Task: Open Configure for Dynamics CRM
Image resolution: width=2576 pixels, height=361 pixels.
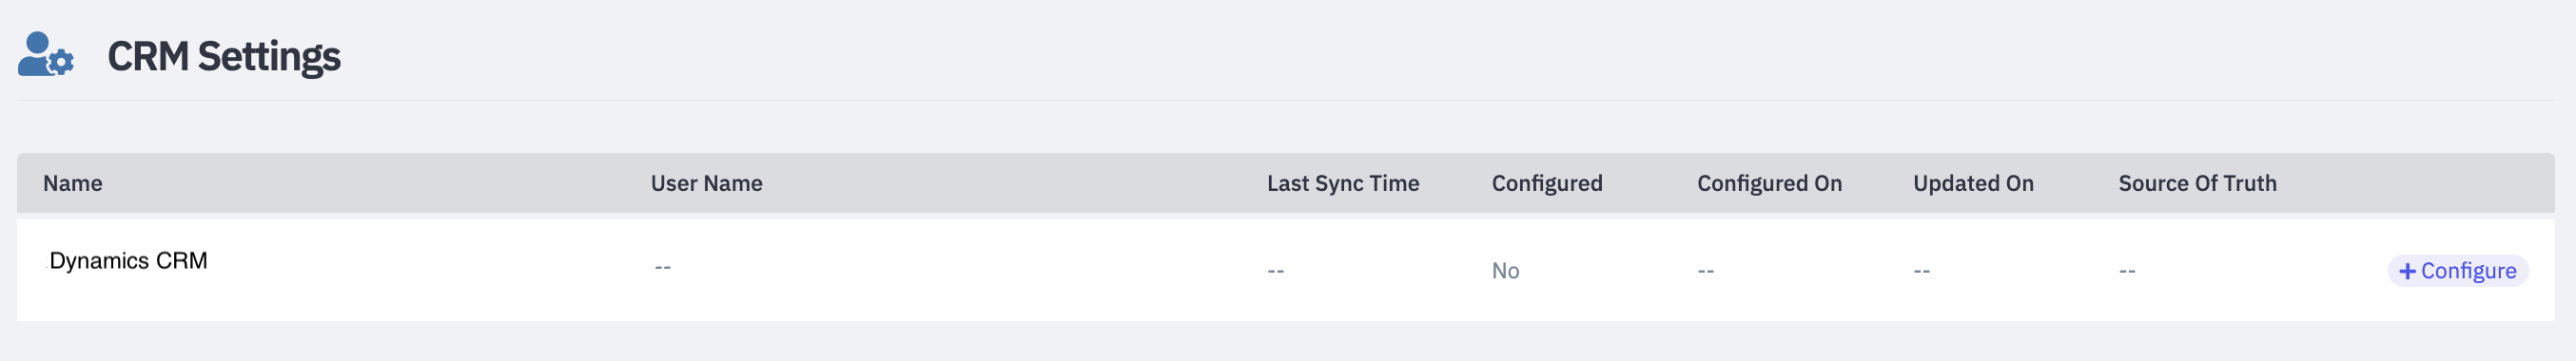Action: [x=2457, y=271]
